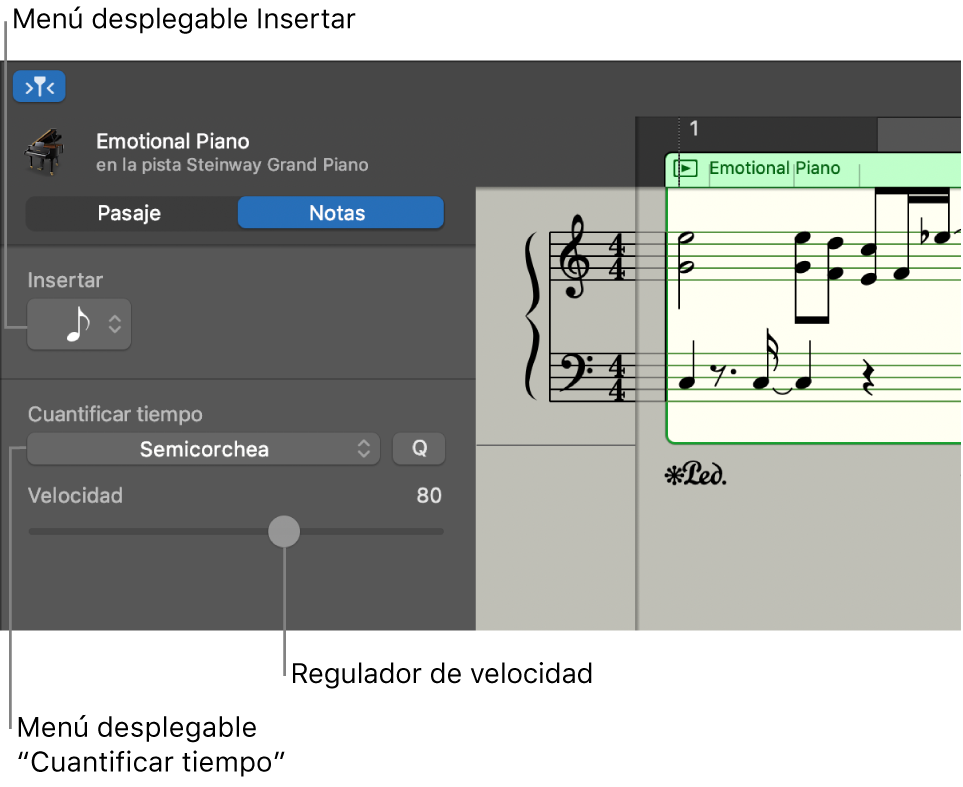Open the Cuantificar tiempo dropdown showing Semicorchea
This screenshot has width=963, height=787.
coord(203,449)
